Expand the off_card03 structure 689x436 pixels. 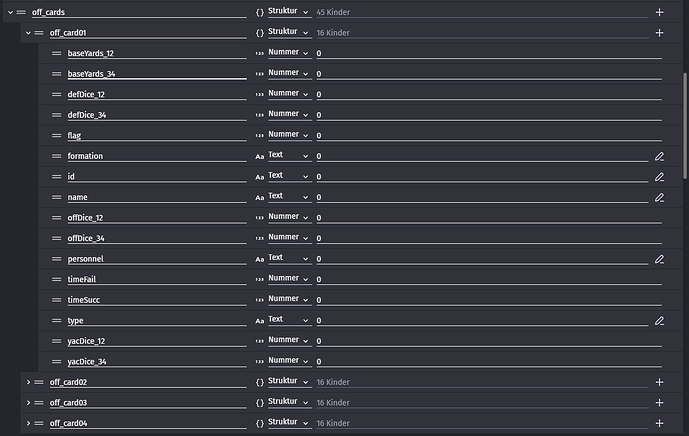(x=27, y=403)
